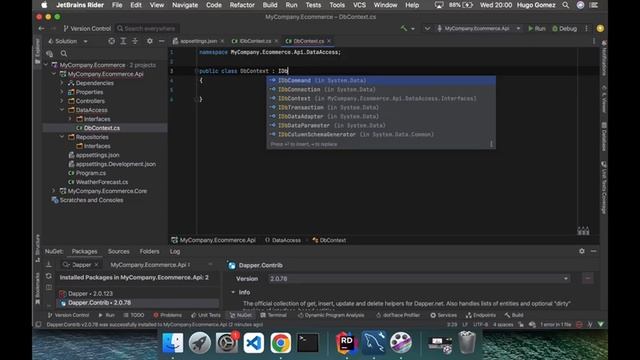Expand the MyCompany.Ecommerce.Core project
This screenshot has height=360, width=640.
coord(53,191)
